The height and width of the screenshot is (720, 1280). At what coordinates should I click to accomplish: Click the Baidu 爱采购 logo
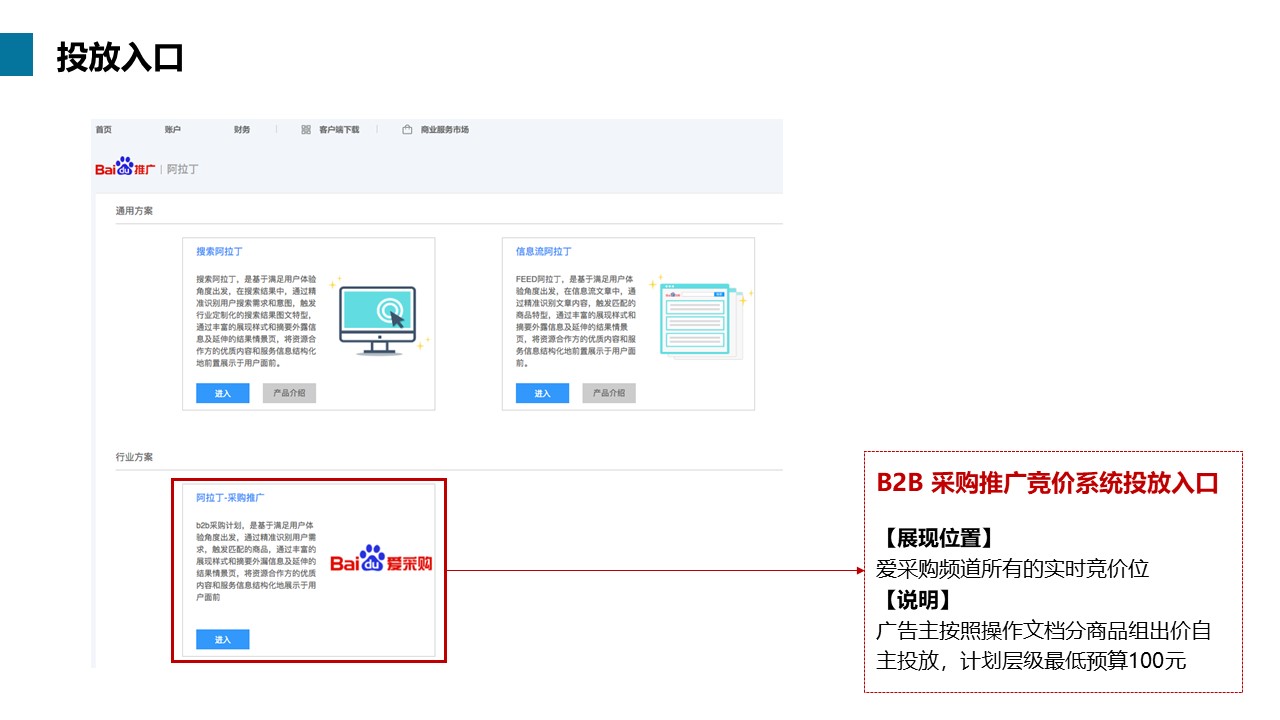[382, 560]
